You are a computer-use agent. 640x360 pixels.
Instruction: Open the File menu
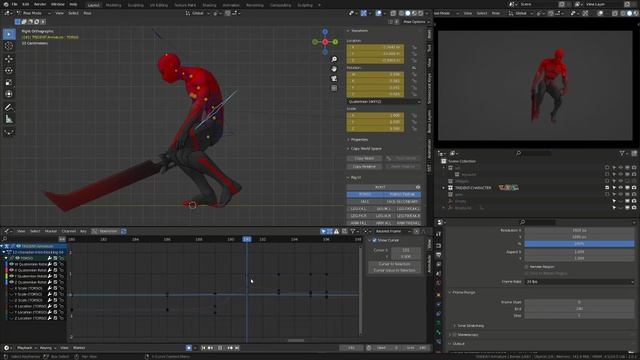[x=15, y=4]
